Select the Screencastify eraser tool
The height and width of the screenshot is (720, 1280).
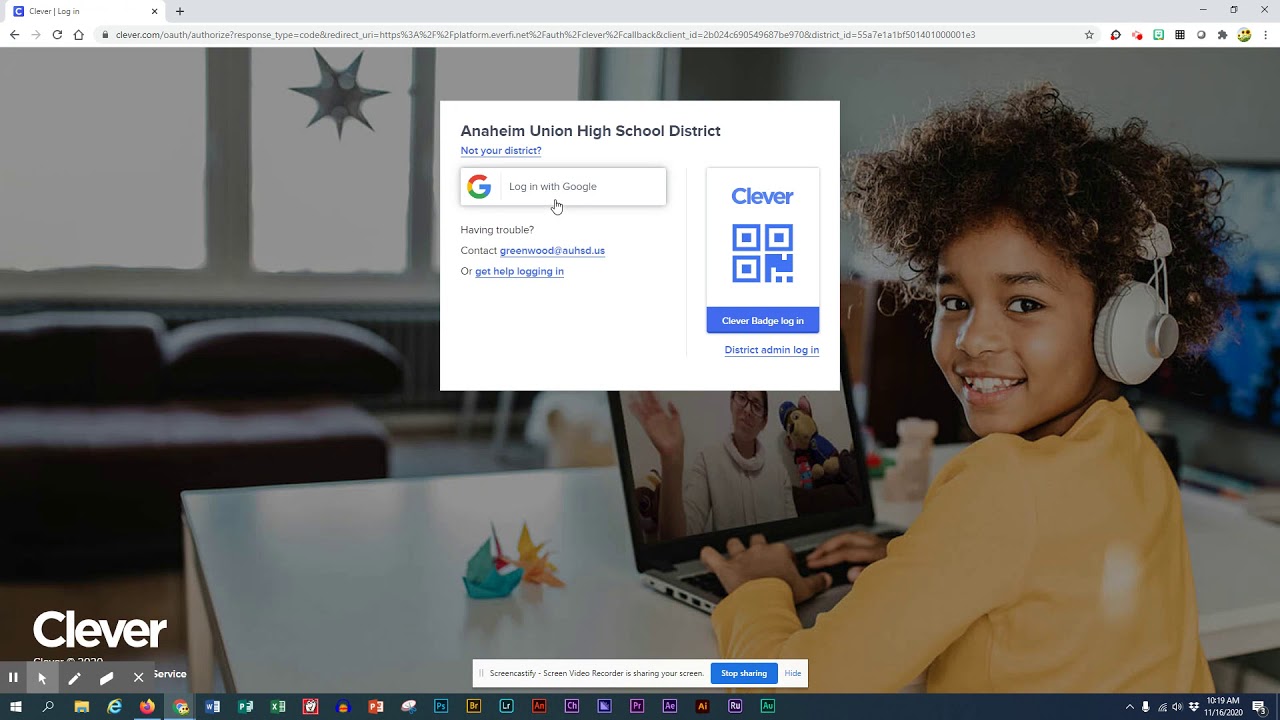(x=106, y=677)
